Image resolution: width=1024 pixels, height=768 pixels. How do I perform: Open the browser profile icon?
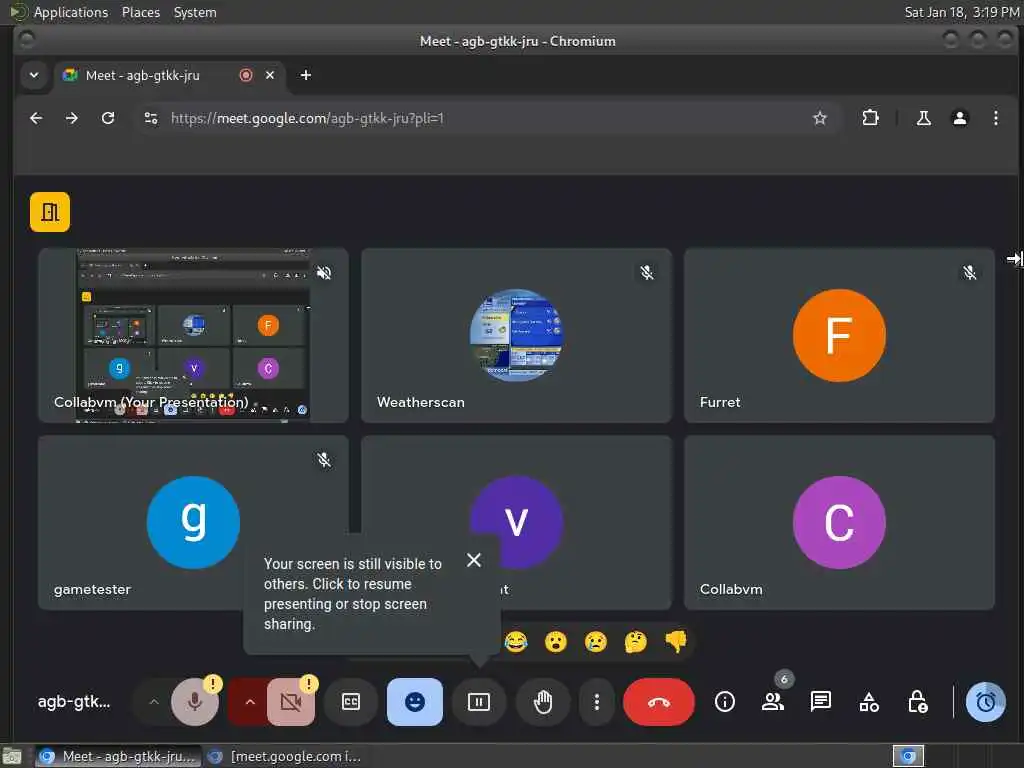click(x=959, y=118)
